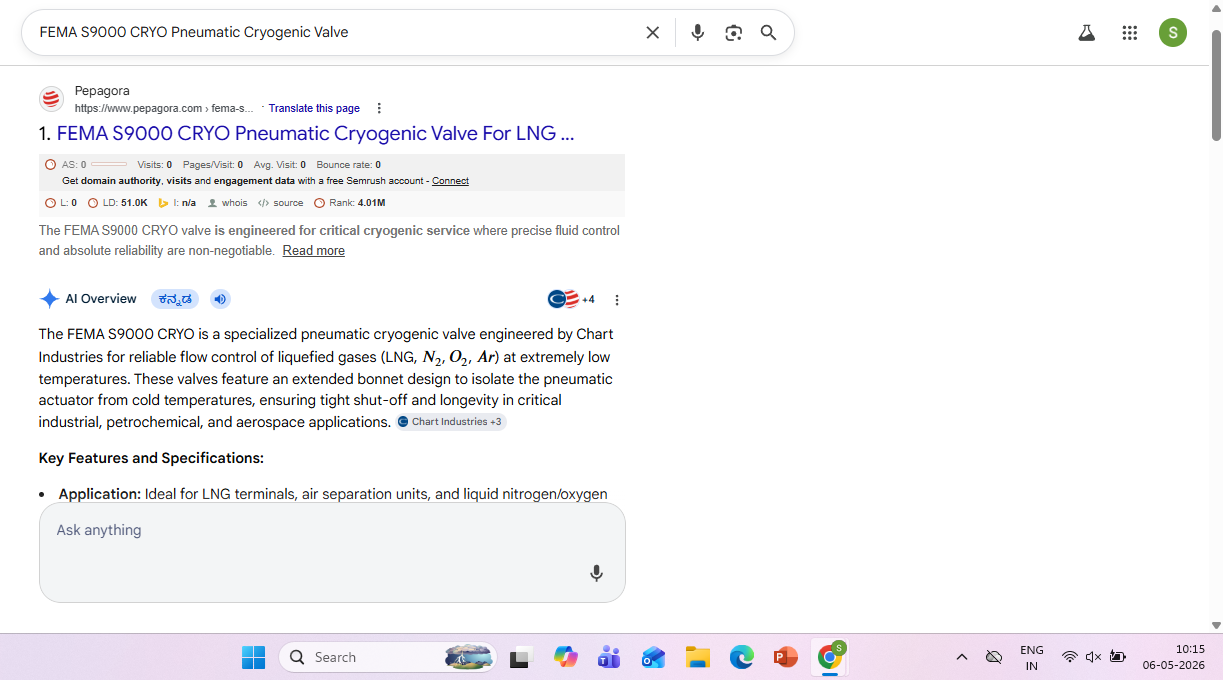Open the Google apps grid
Image resolution: width=1223 pixels, height=680 pixels.
(1130, 33)
